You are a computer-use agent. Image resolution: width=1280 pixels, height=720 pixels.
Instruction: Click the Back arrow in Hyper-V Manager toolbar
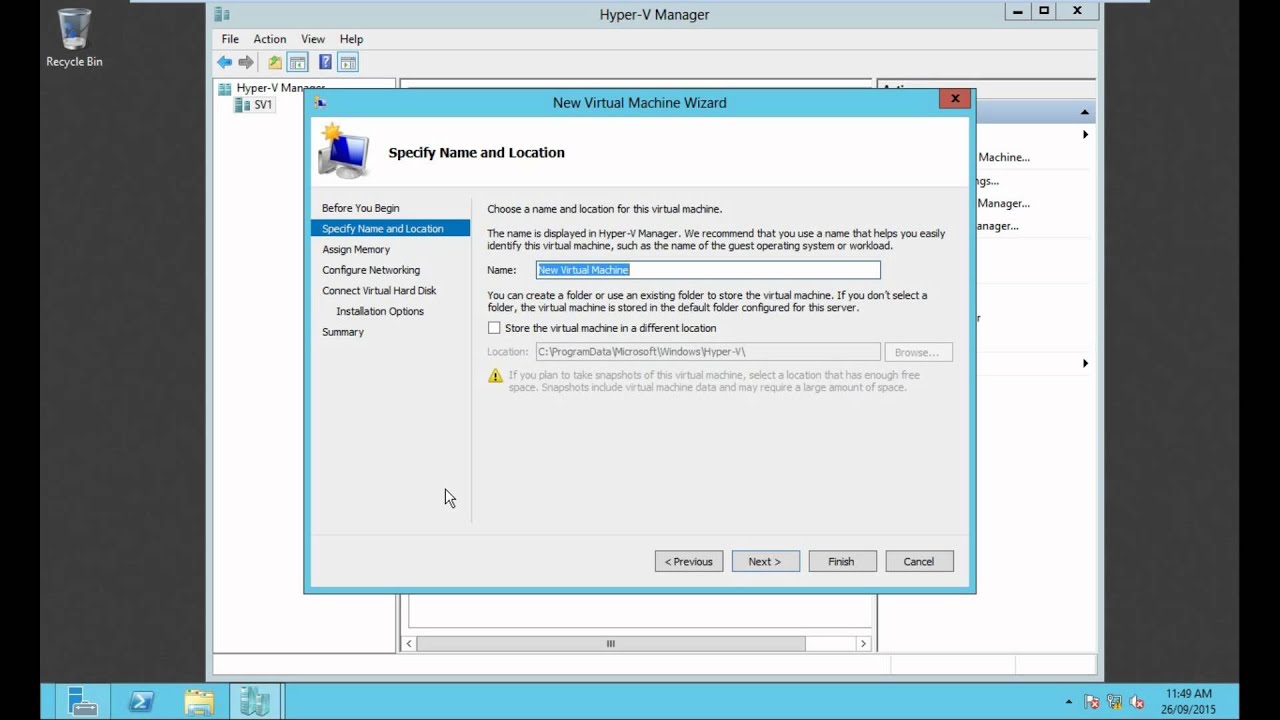pos(225,62)
